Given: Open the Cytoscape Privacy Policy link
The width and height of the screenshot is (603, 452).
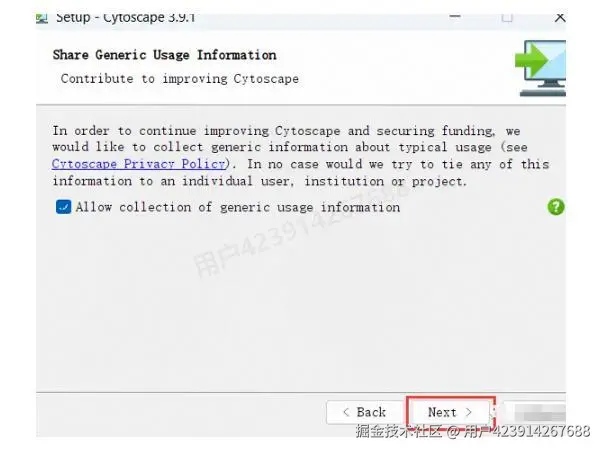Looking at the screenshot, I should (138, 164).
